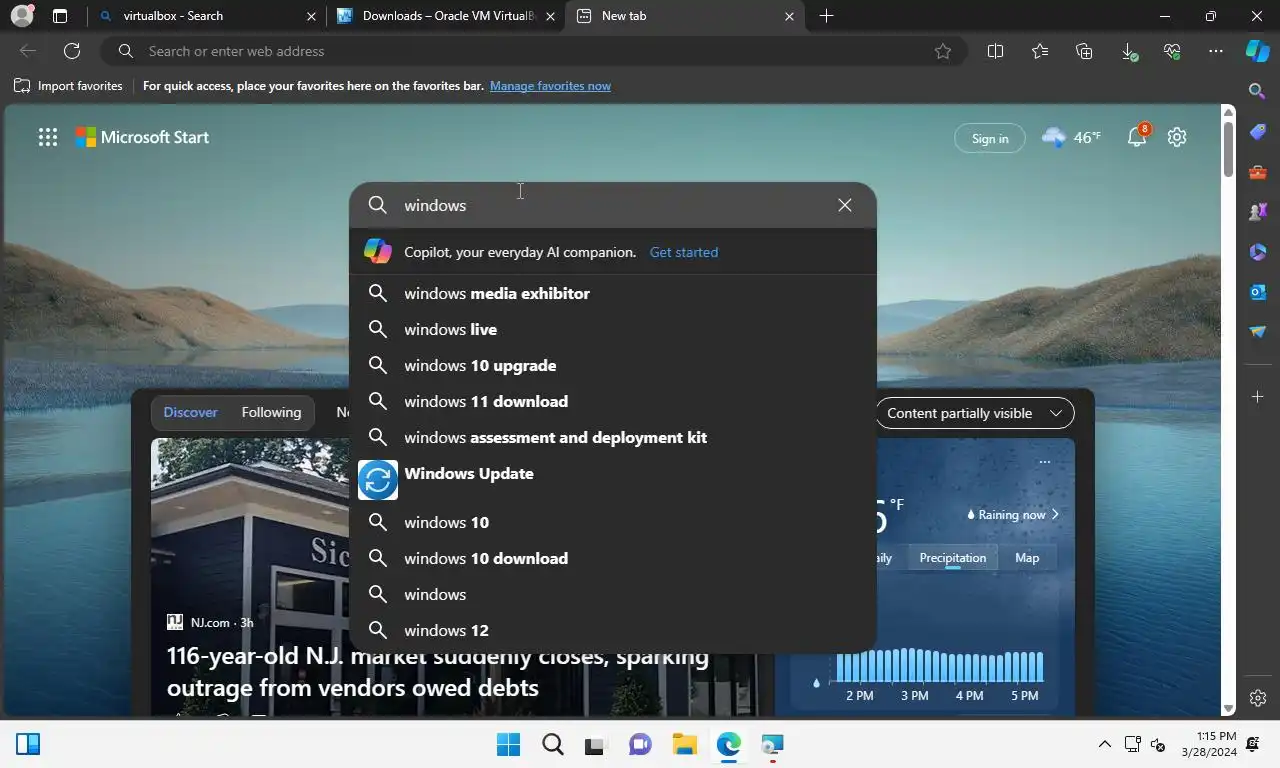1280x768 pixels.
Task: Choose suggestion windows assessment and deployment kit
Action: [612, 437]
